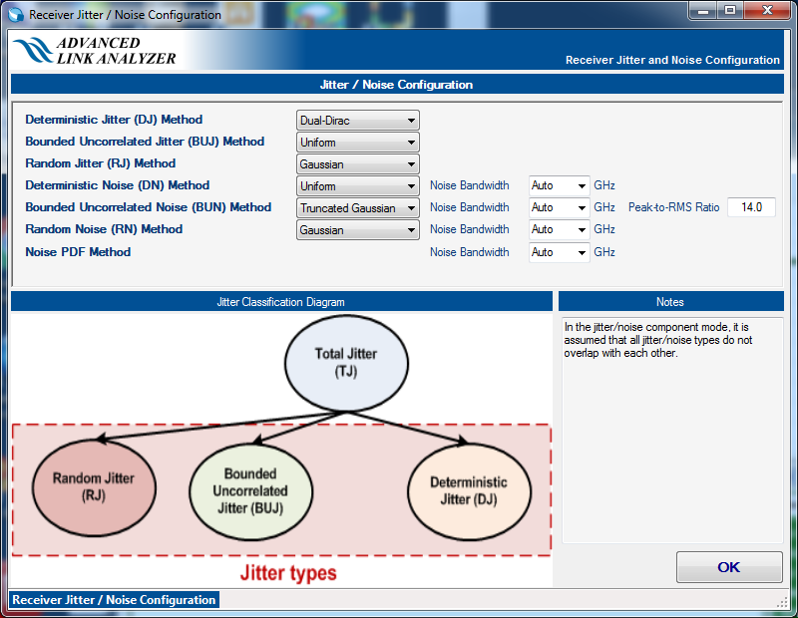Click the Receiver Jitter and Noise Configuration banner text
798x618 pixels.
672,60
